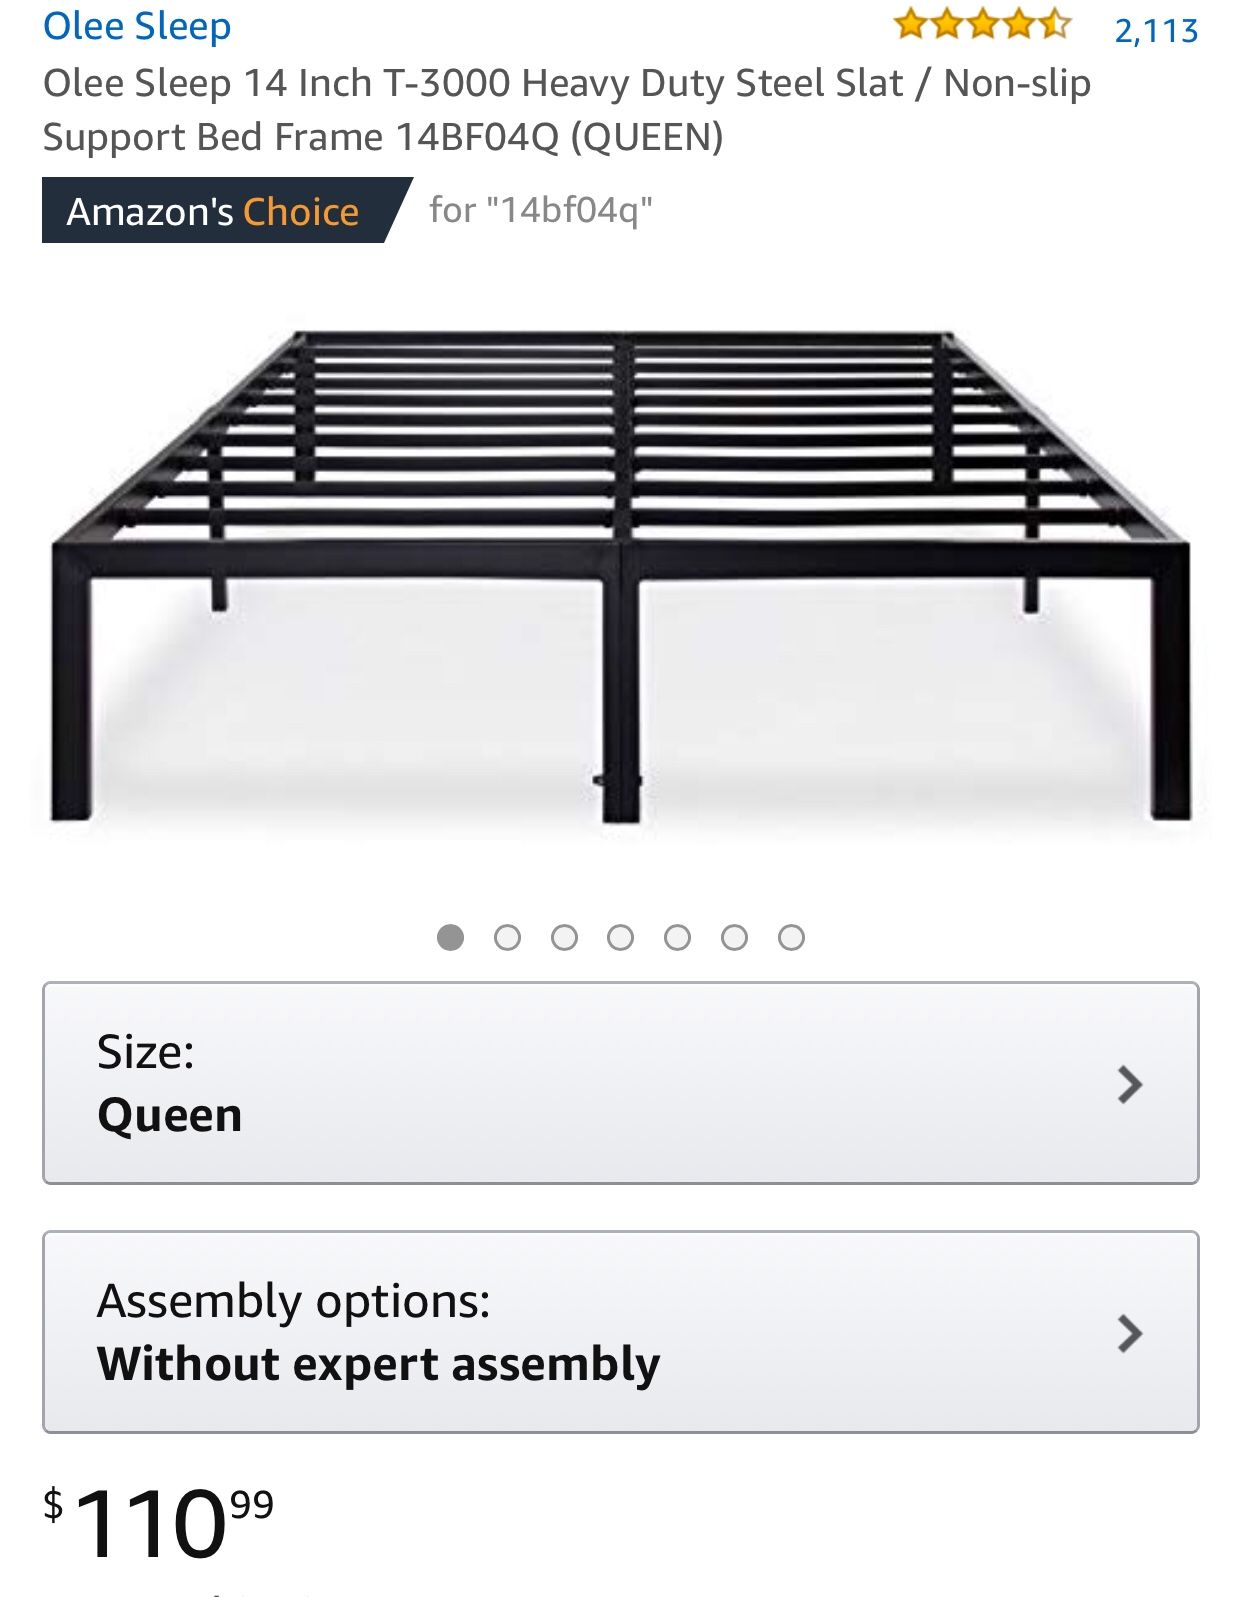Click the chevron arrow in Size box
The height and width of the screenshot is (1597, 1242).
pyautogui.click(x=1130, y=1084)
